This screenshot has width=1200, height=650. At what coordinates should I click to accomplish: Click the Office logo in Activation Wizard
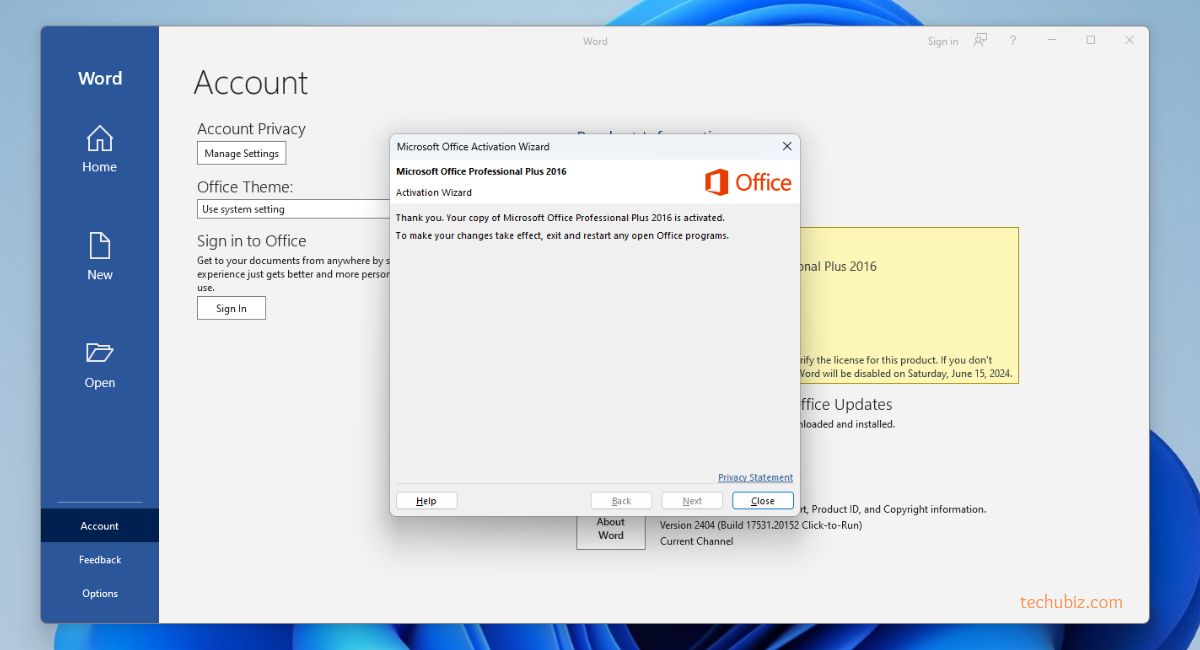747,182
